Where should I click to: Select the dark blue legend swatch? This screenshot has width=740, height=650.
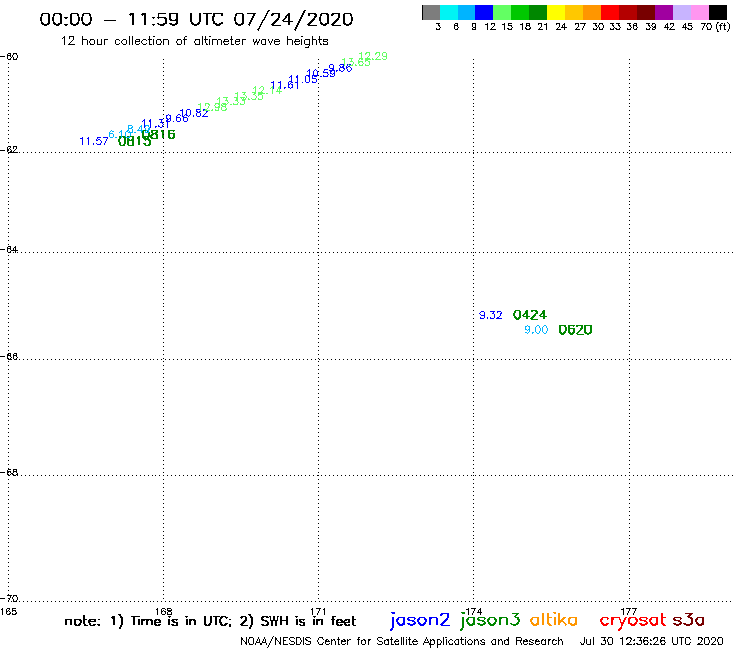point(484,12)
